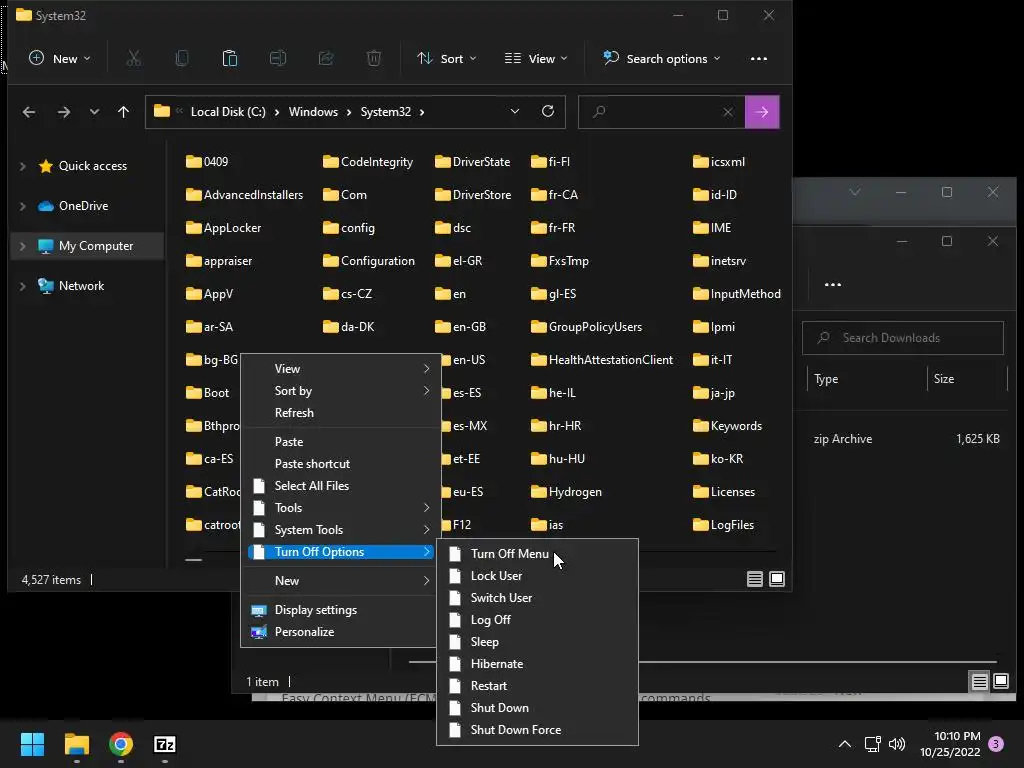Click the Copy icon in toolbar

pyautogui.click(x=182, y=59)
